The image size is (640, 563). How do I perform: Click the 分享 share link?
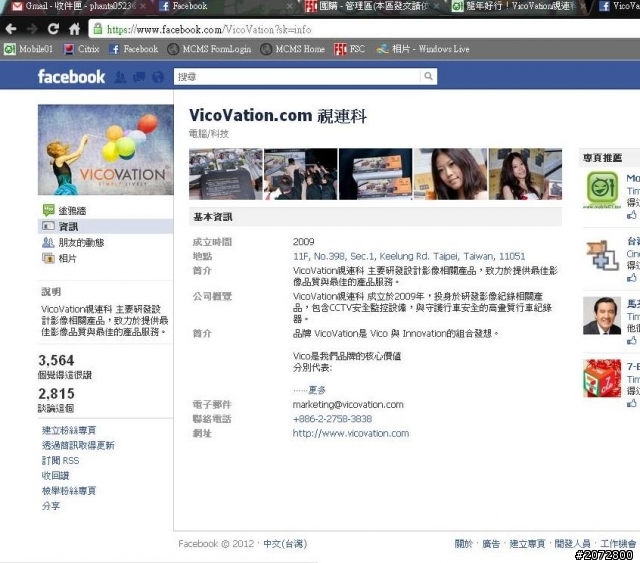(51, 506)
